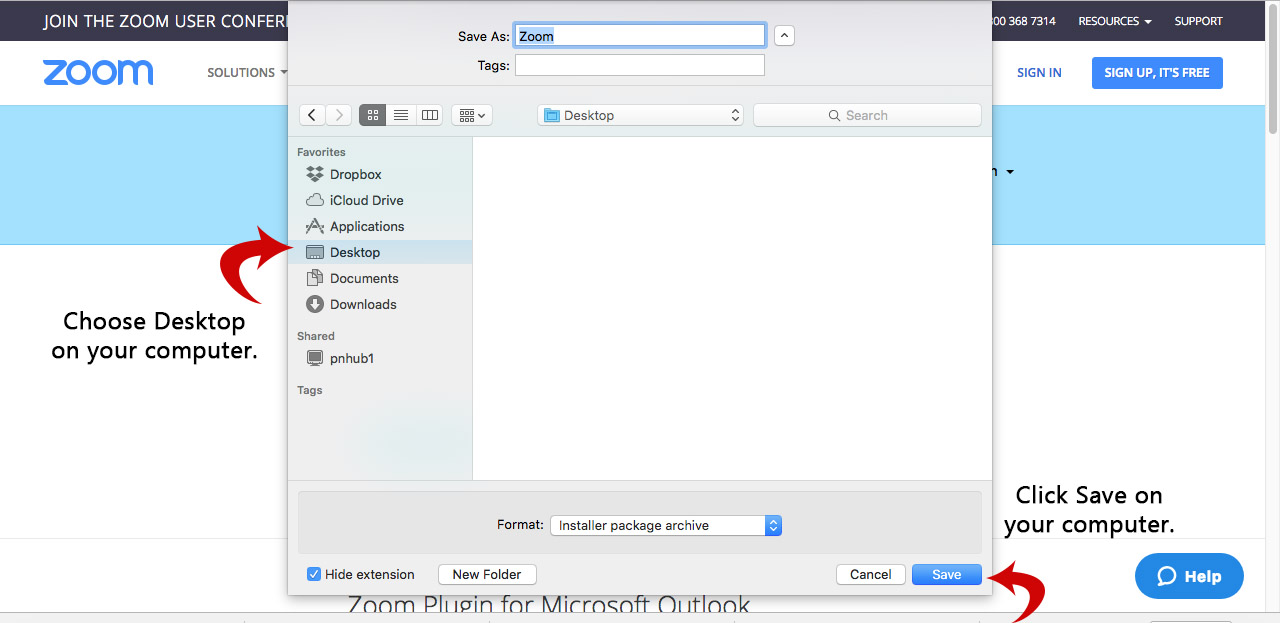Image resolution: width=1280 pixels, height=623 pixels.
Task: Open the Desktop location popup menu
Action: coord(640,115)
